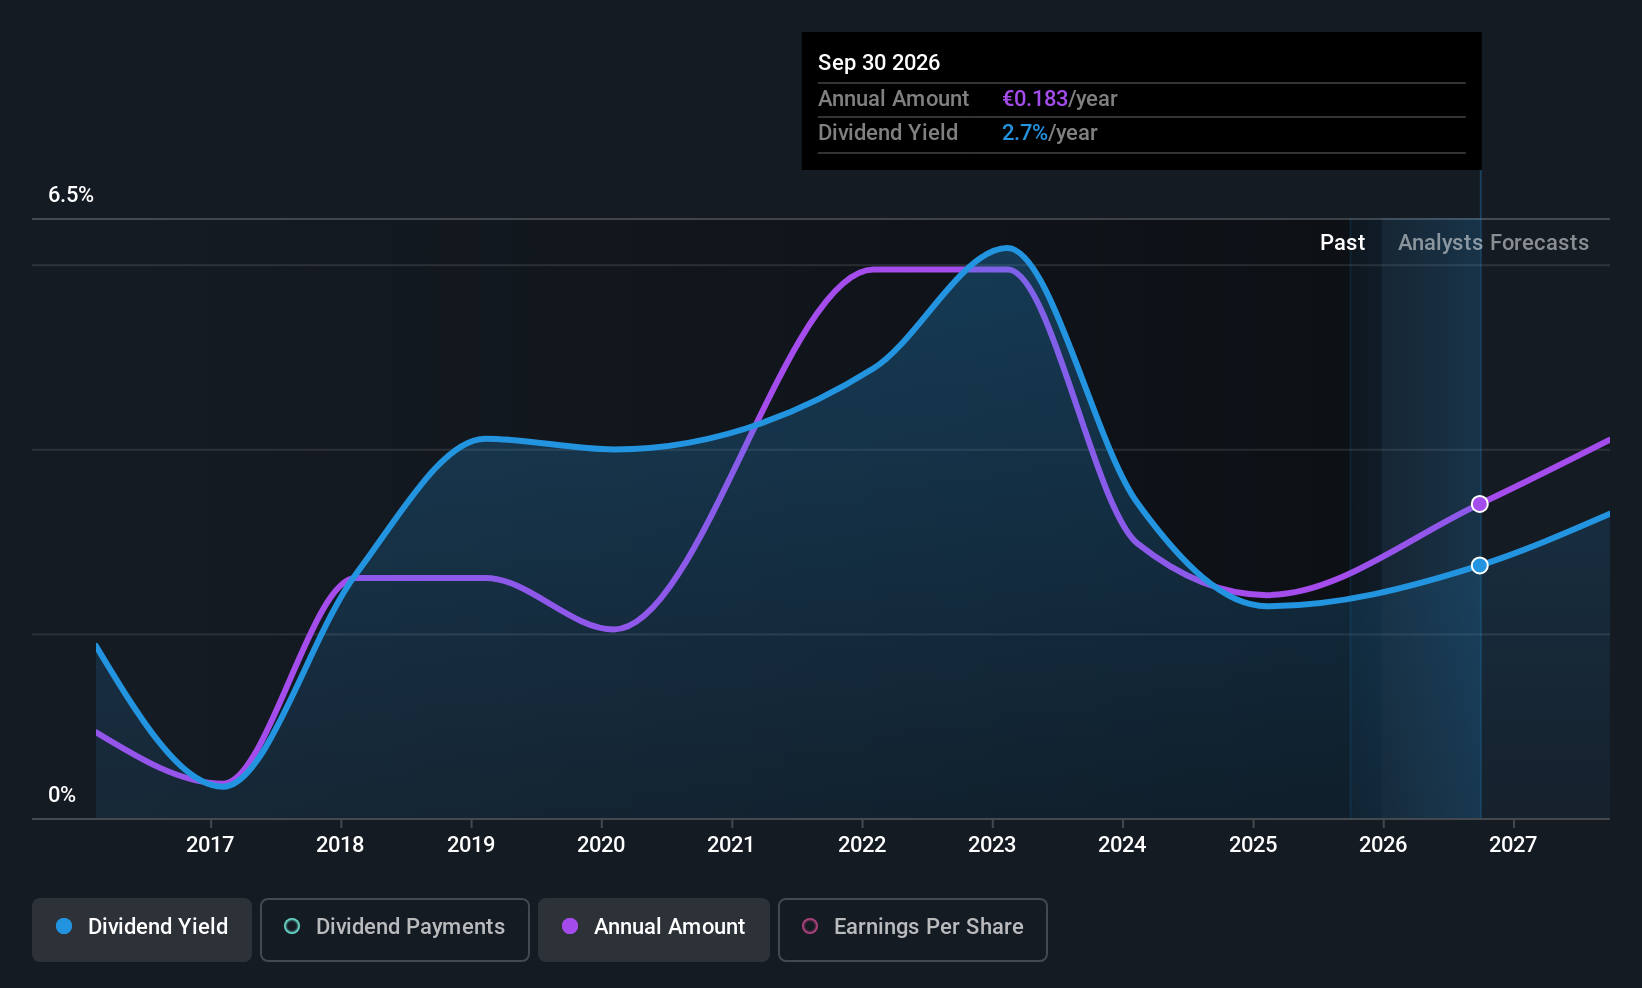
Task: Click the 2025 x-axis label
Action: (x=1253, y=845)
